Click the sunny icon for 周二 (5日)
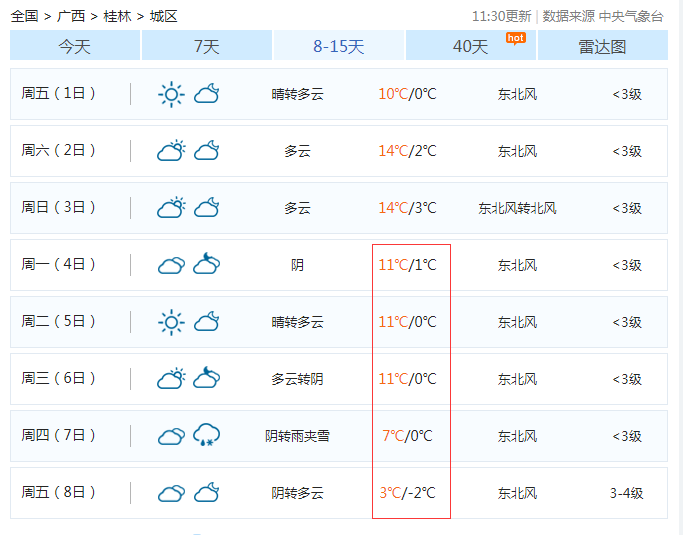The image size is (683, 535). click(172, 322)
